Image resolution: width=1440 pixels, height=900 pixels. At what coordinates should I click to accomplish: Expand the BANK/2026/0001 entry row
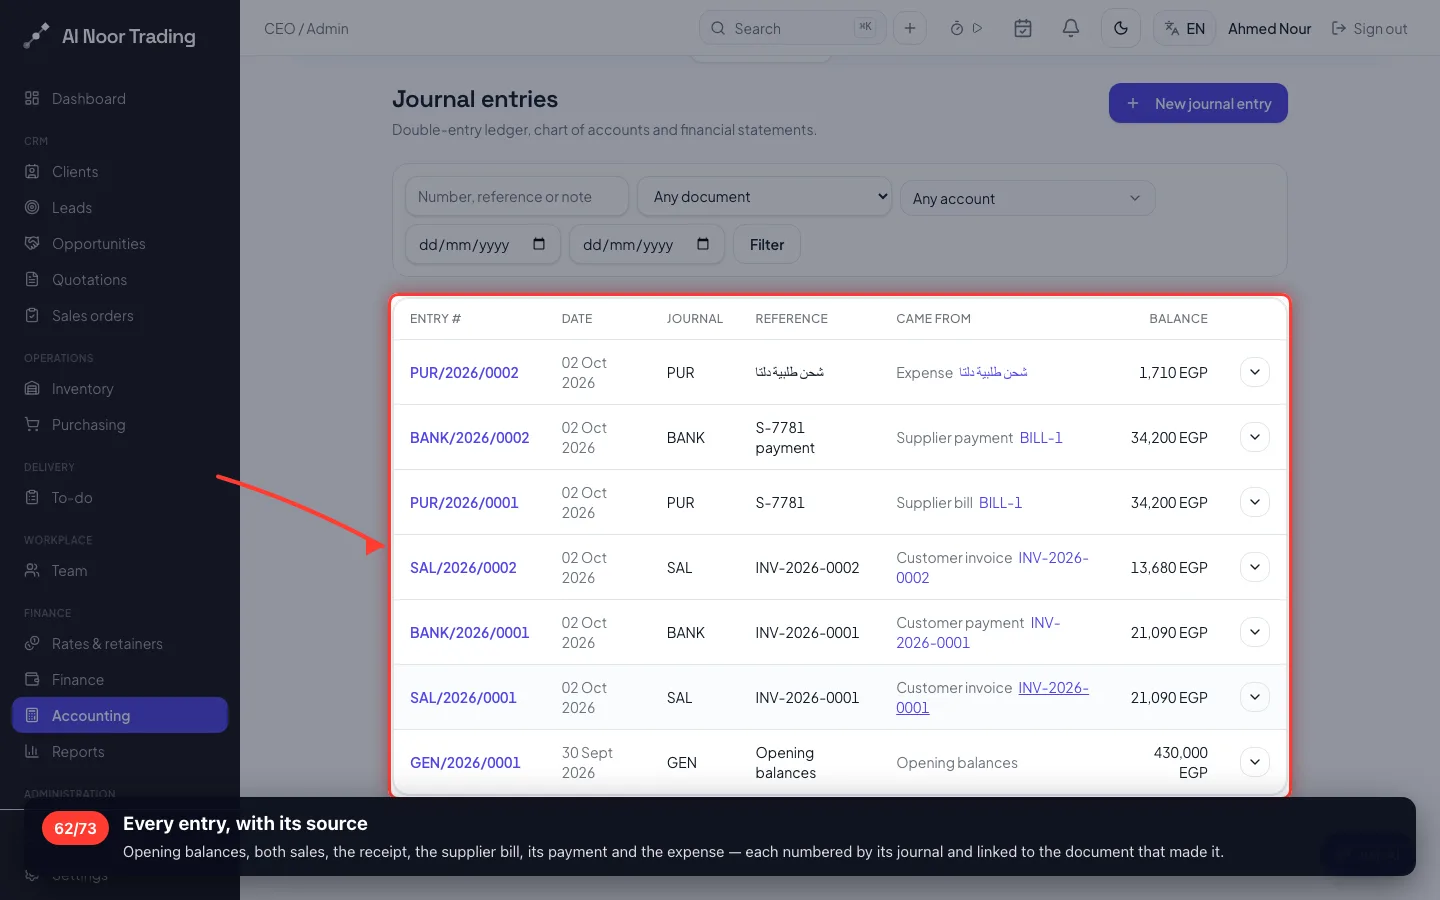click(x=1255, y=632)
